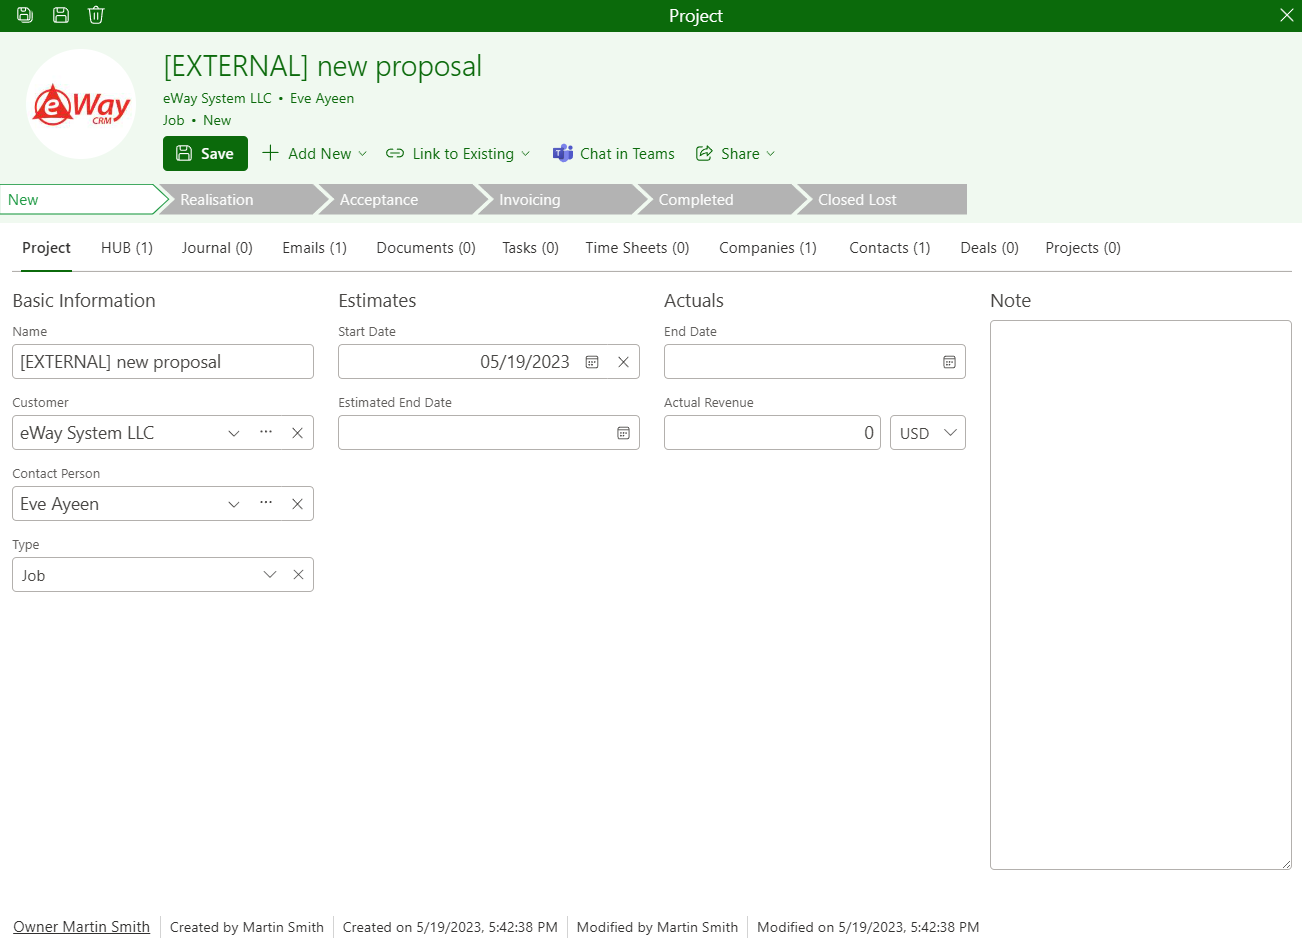
Task: Click Created by Martin Smith footer text
Action: pyautogui.click(x=247, y=927)
